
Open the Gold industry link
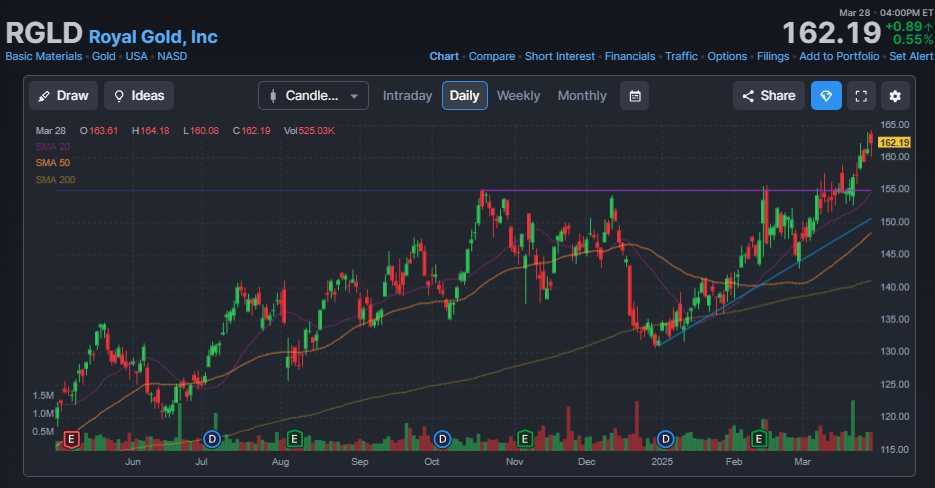click(x=104, y=56)
